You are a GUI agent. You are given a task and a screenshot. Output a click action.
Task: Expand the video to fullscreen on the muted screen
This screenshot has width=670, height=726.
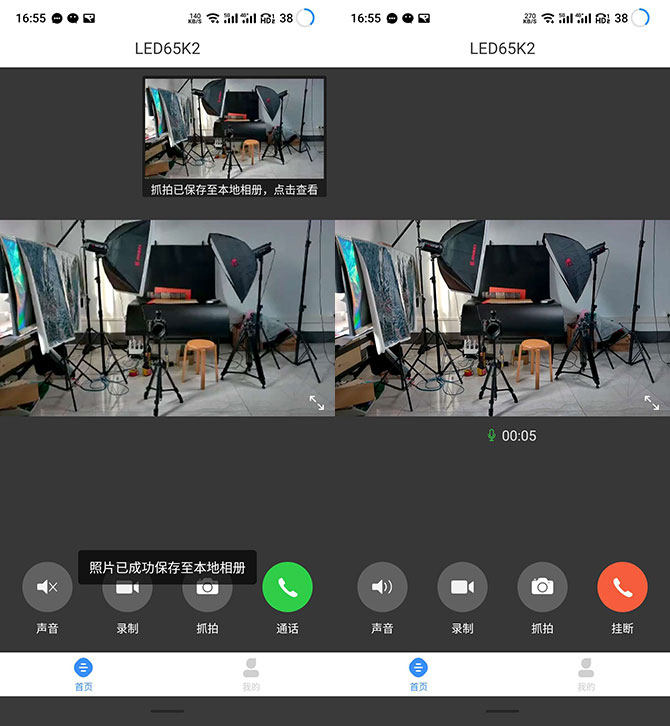click(x=316, y=402)
